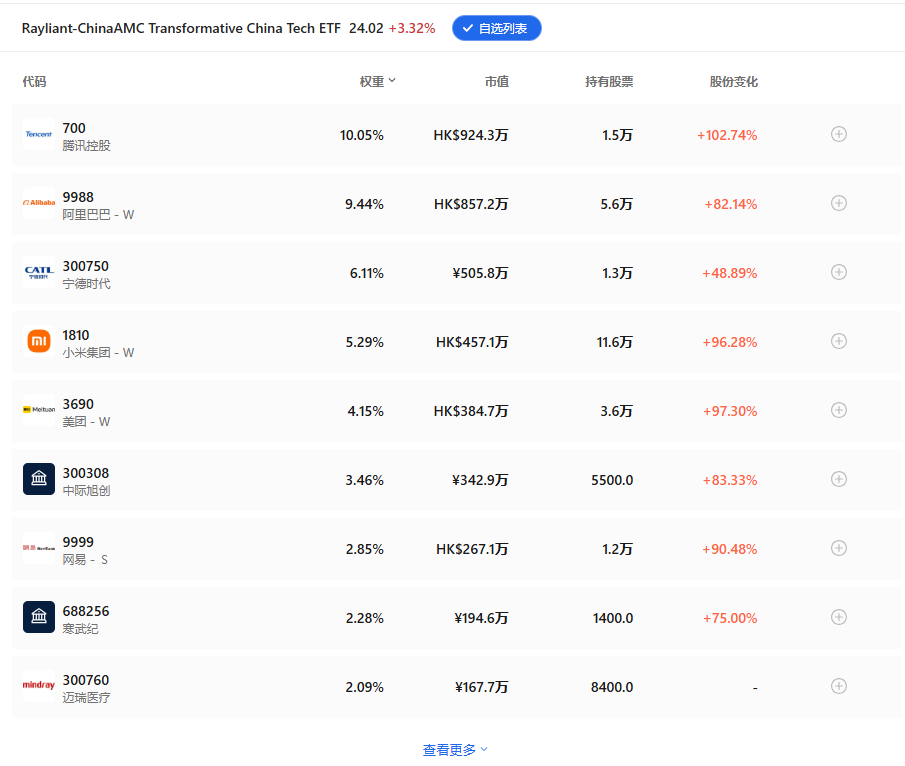Click the 持有股票 column header
The image size is (905, 766).
609,81
